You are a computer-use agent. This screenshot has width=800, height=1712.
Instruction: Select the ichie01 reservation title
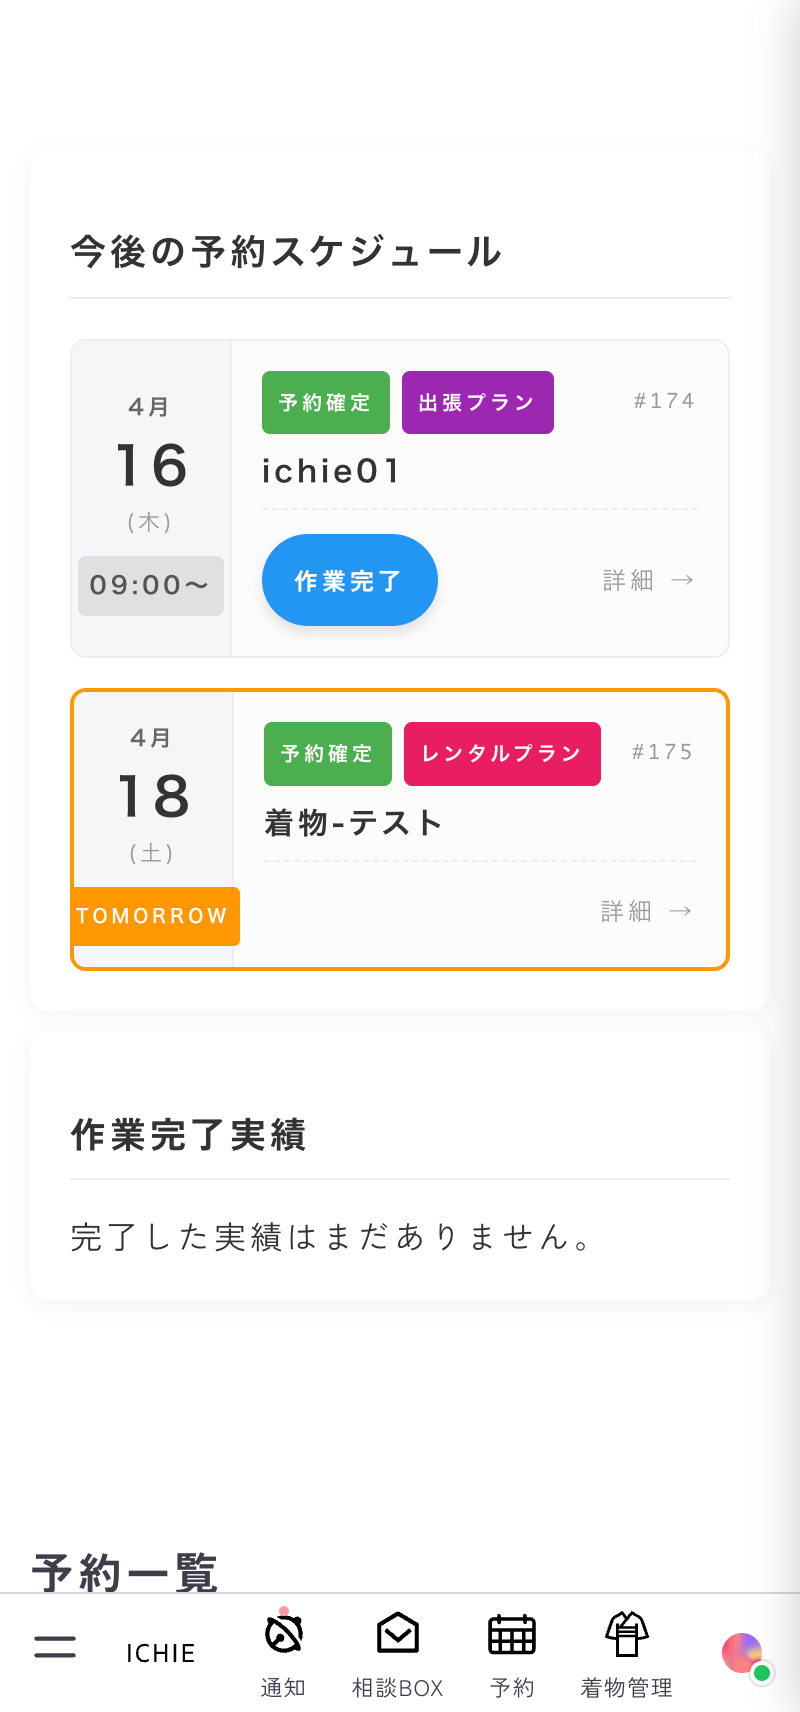[331, 471]
